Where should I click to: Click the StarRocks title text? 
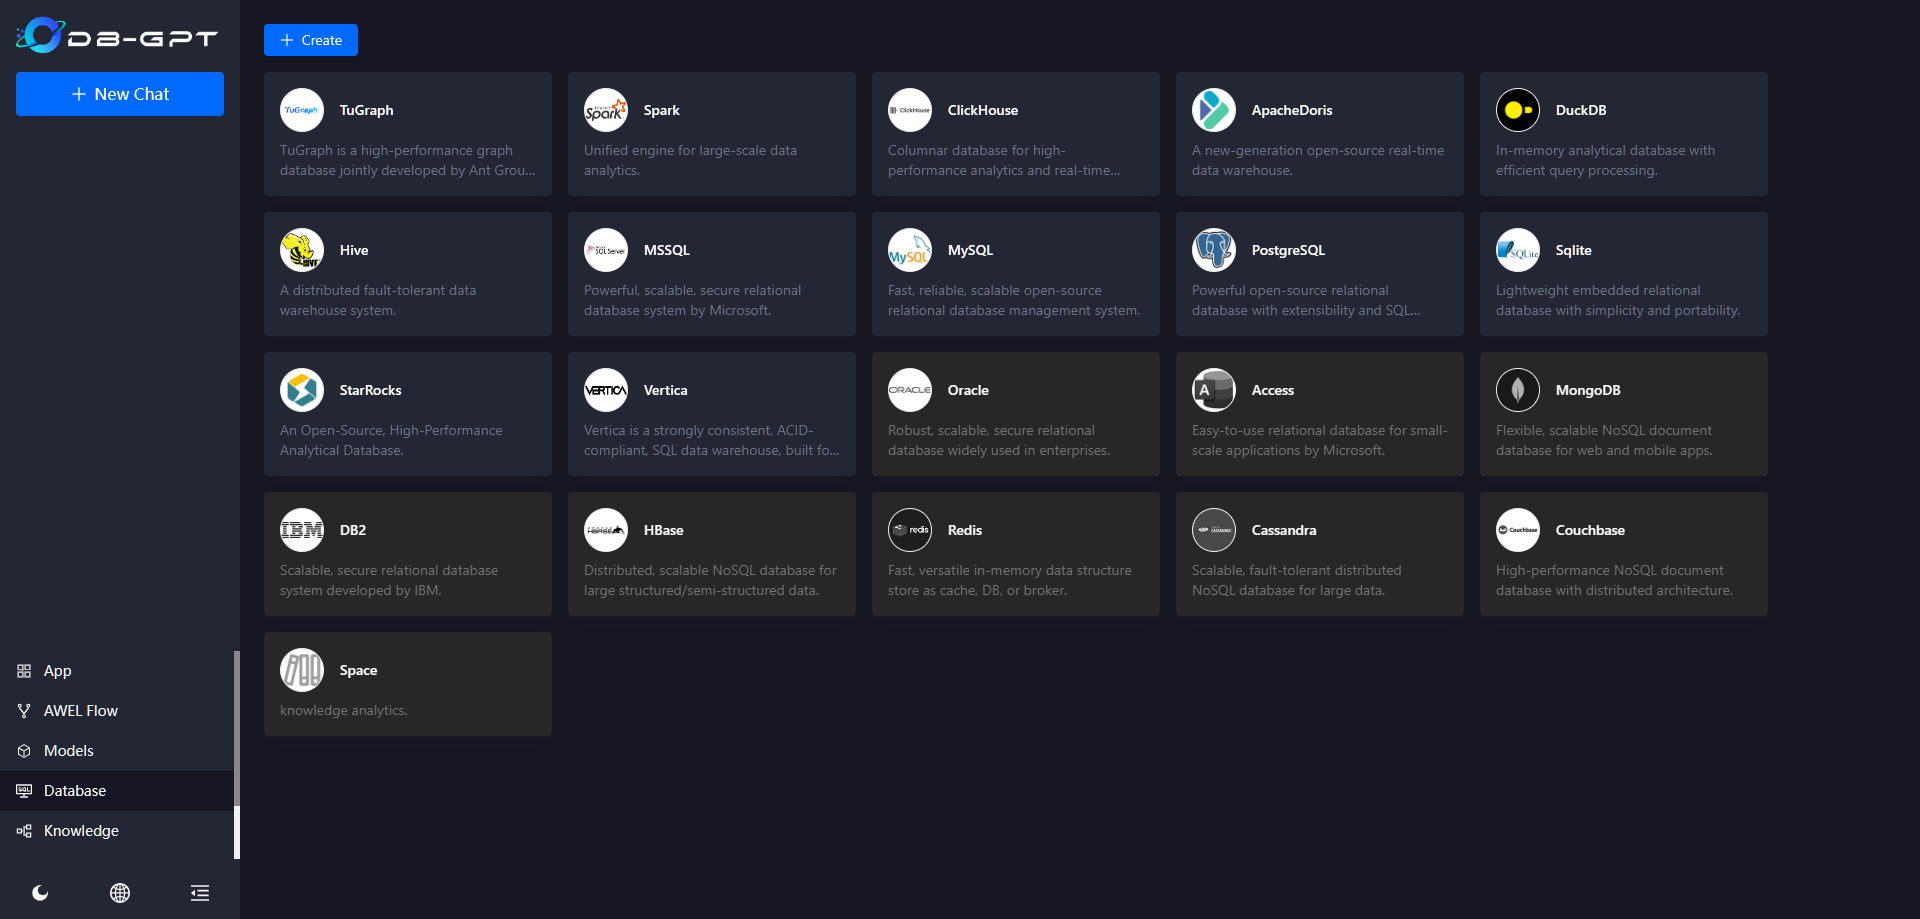(370, 390)
